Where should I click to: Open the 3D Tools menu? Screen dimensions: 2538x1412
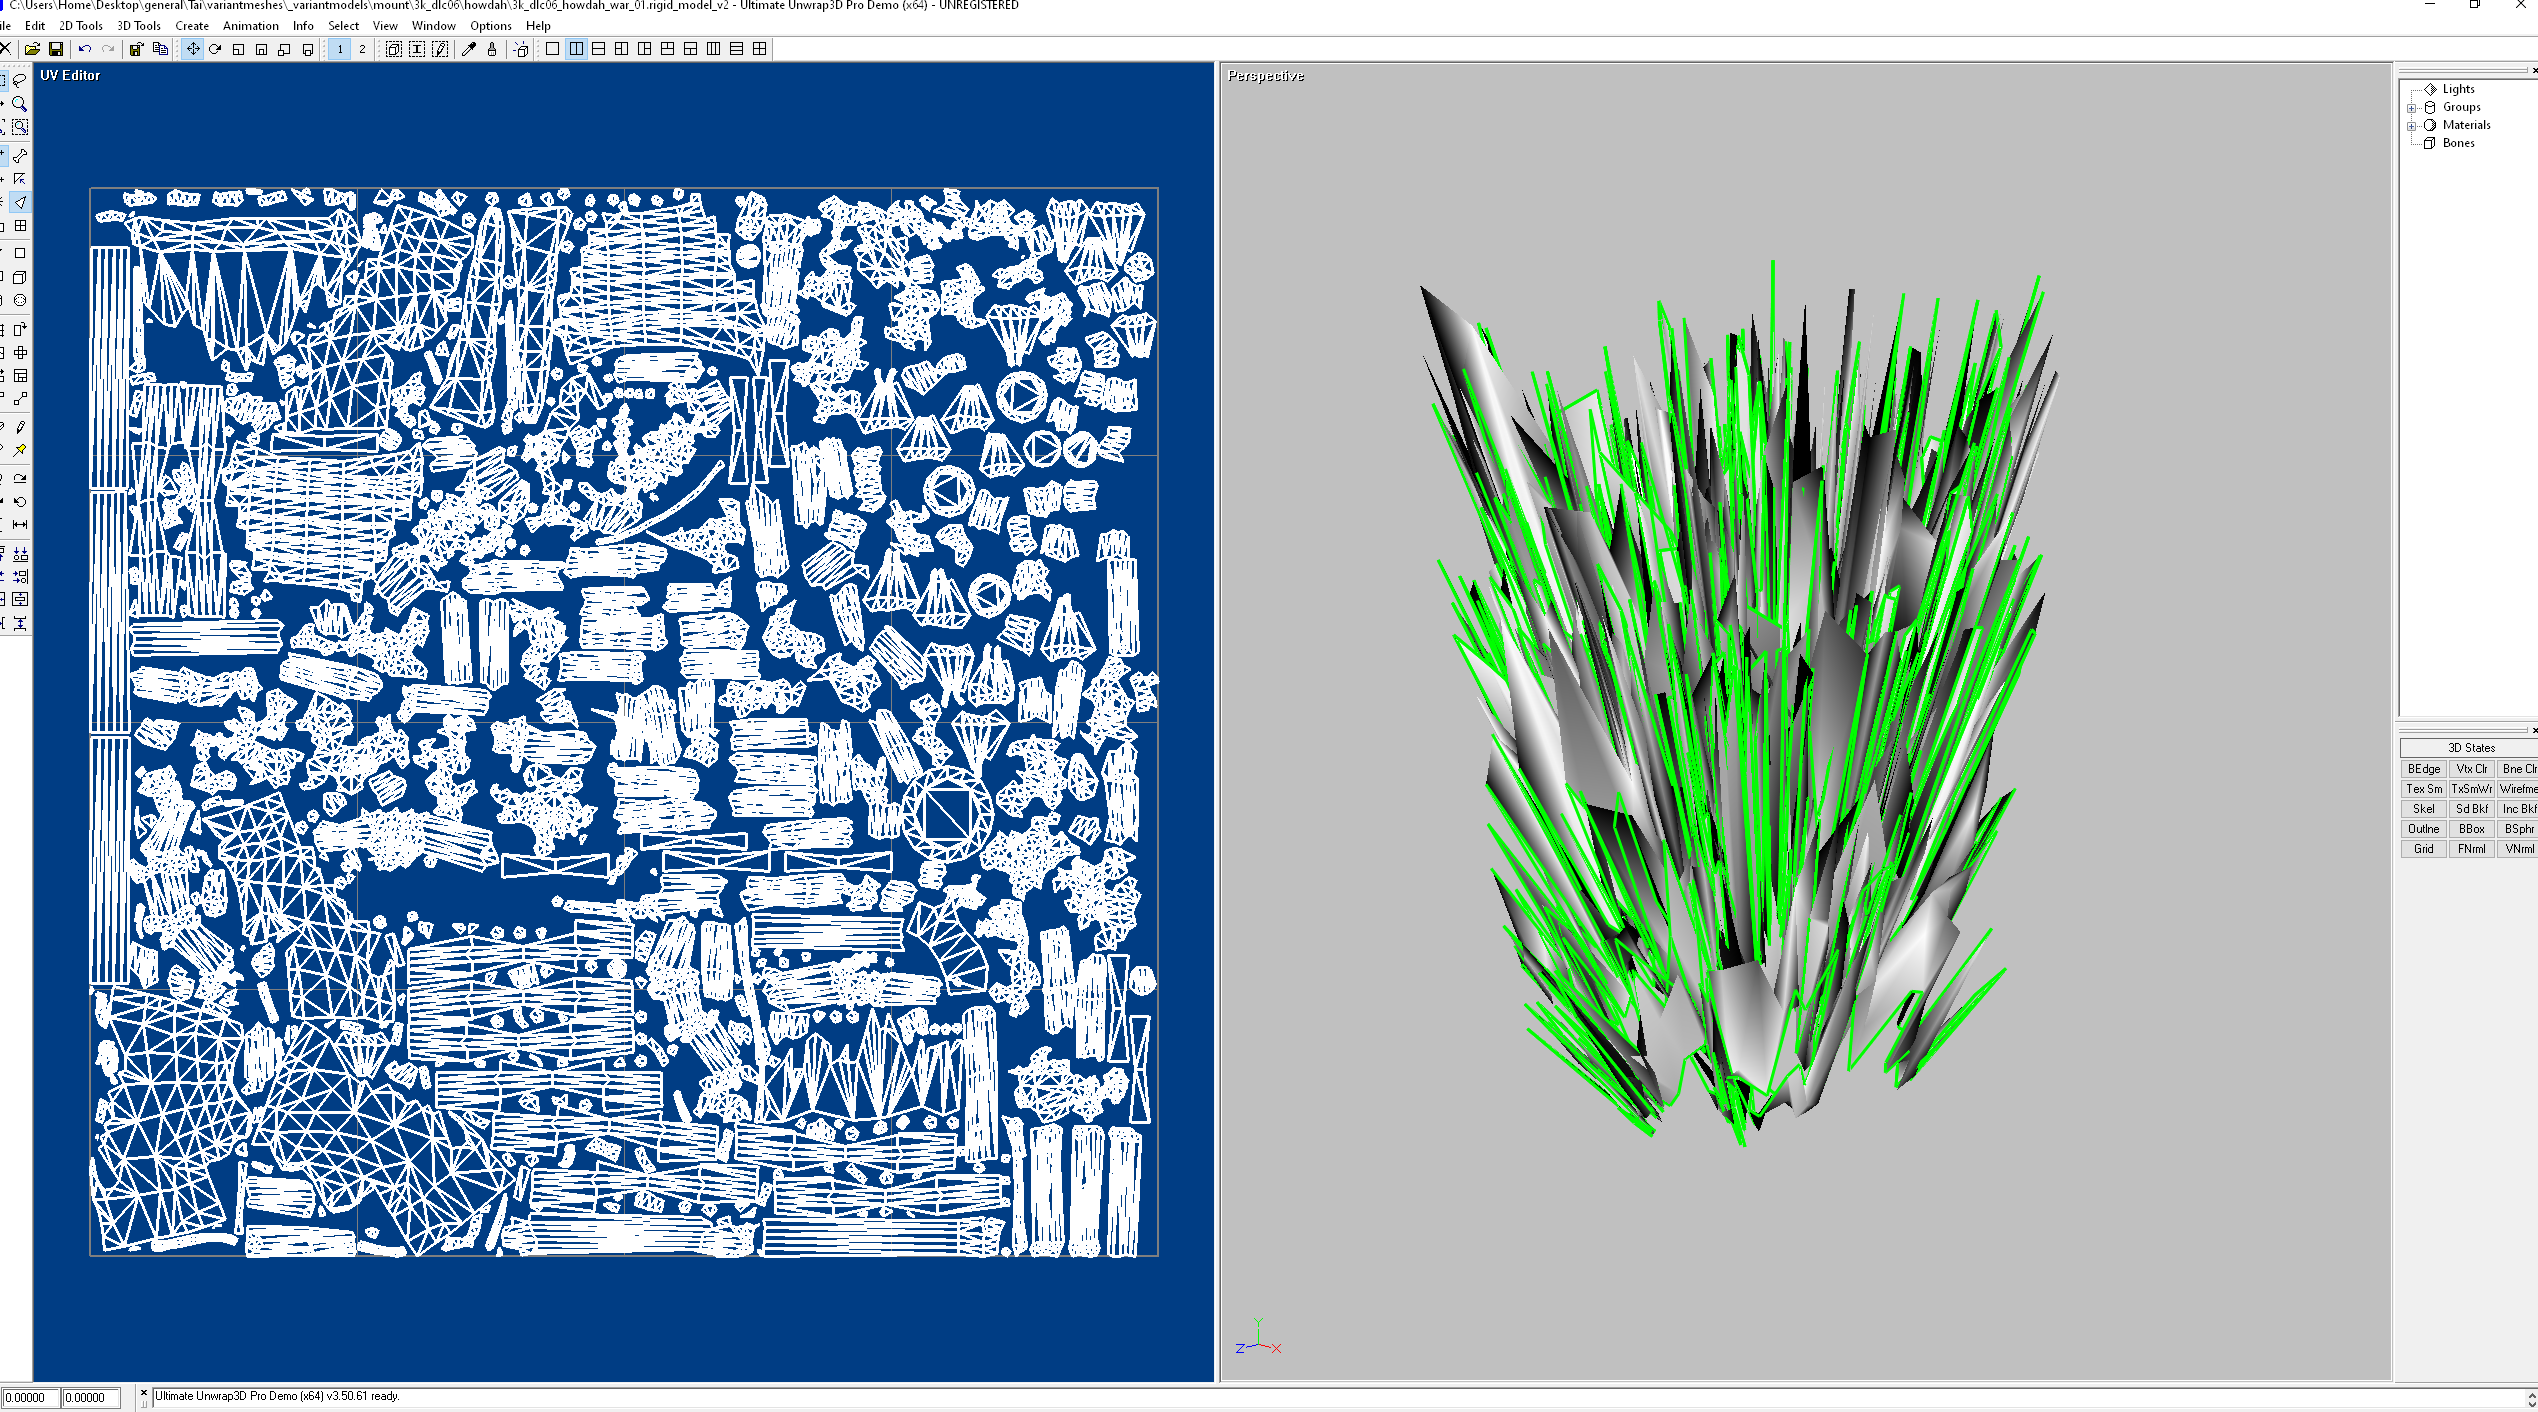[138, 26]
